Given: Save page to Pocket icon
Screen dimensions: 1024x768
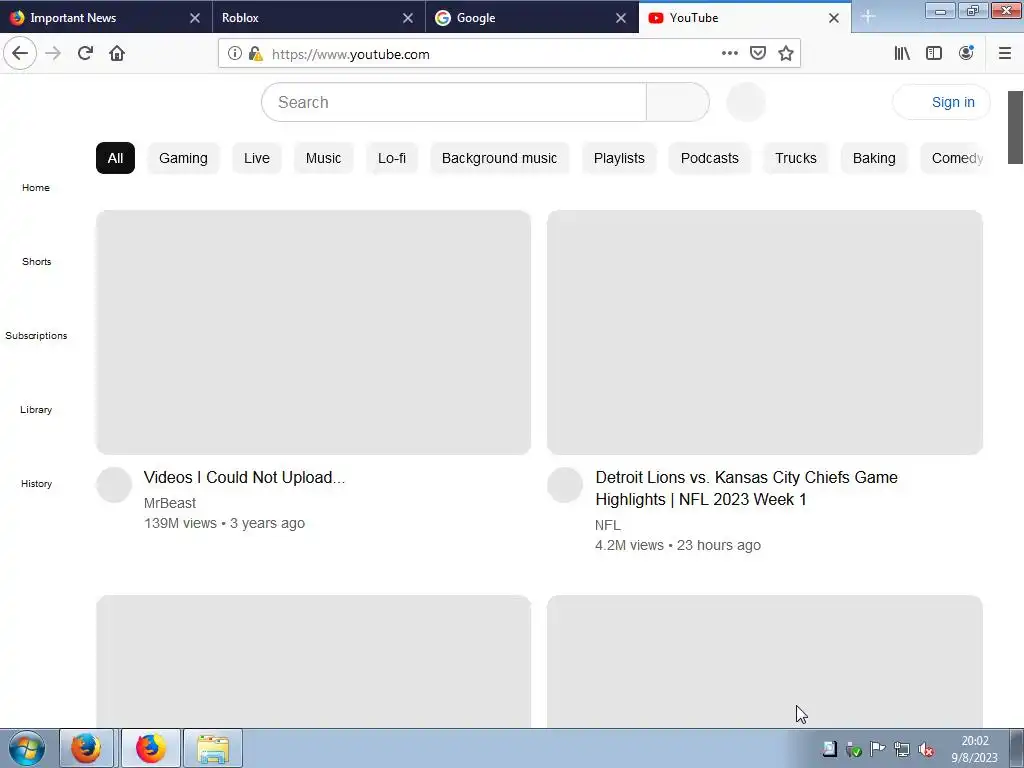Looking at the screenshot, I should point(758,54).
